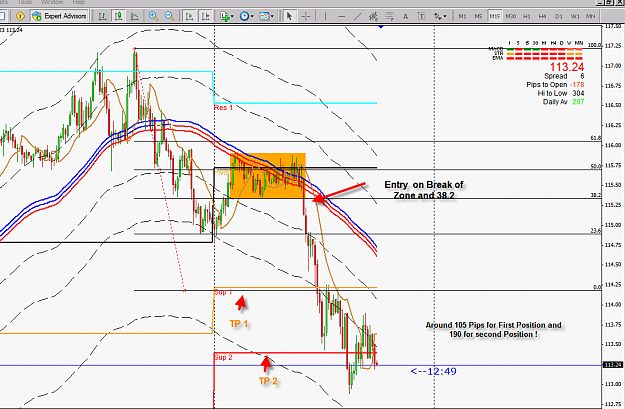Open the arrows objects dropdown
The width and height of the screenshot is (625, 409).
(440, 16)
